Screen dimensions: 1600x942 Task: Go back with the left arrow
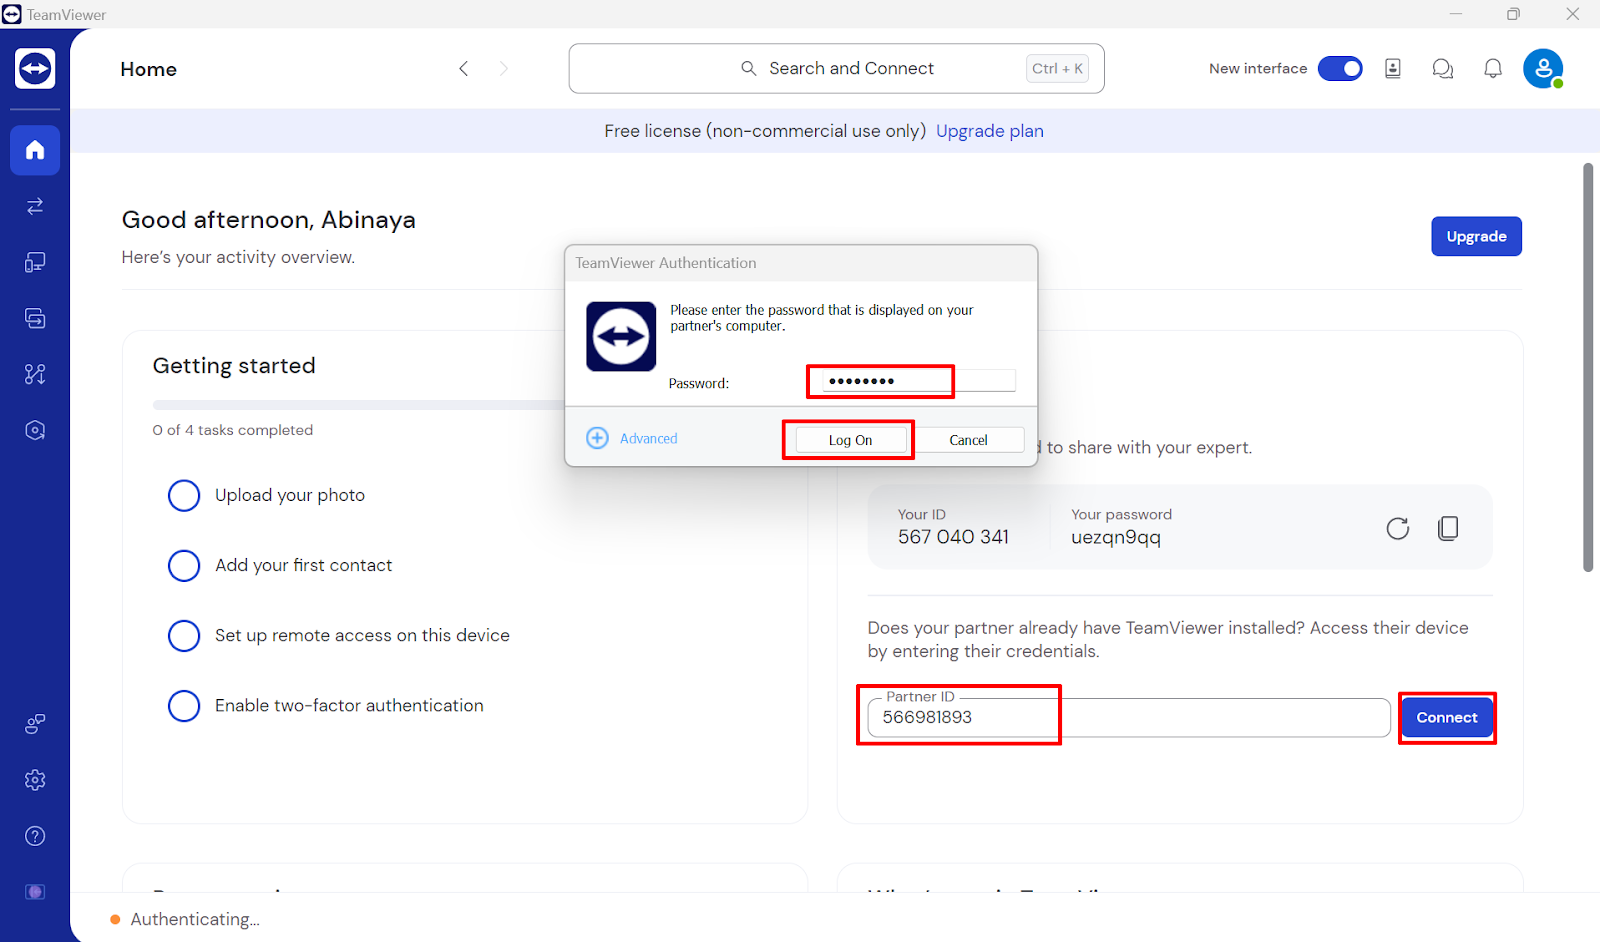[x=463, y=69]
